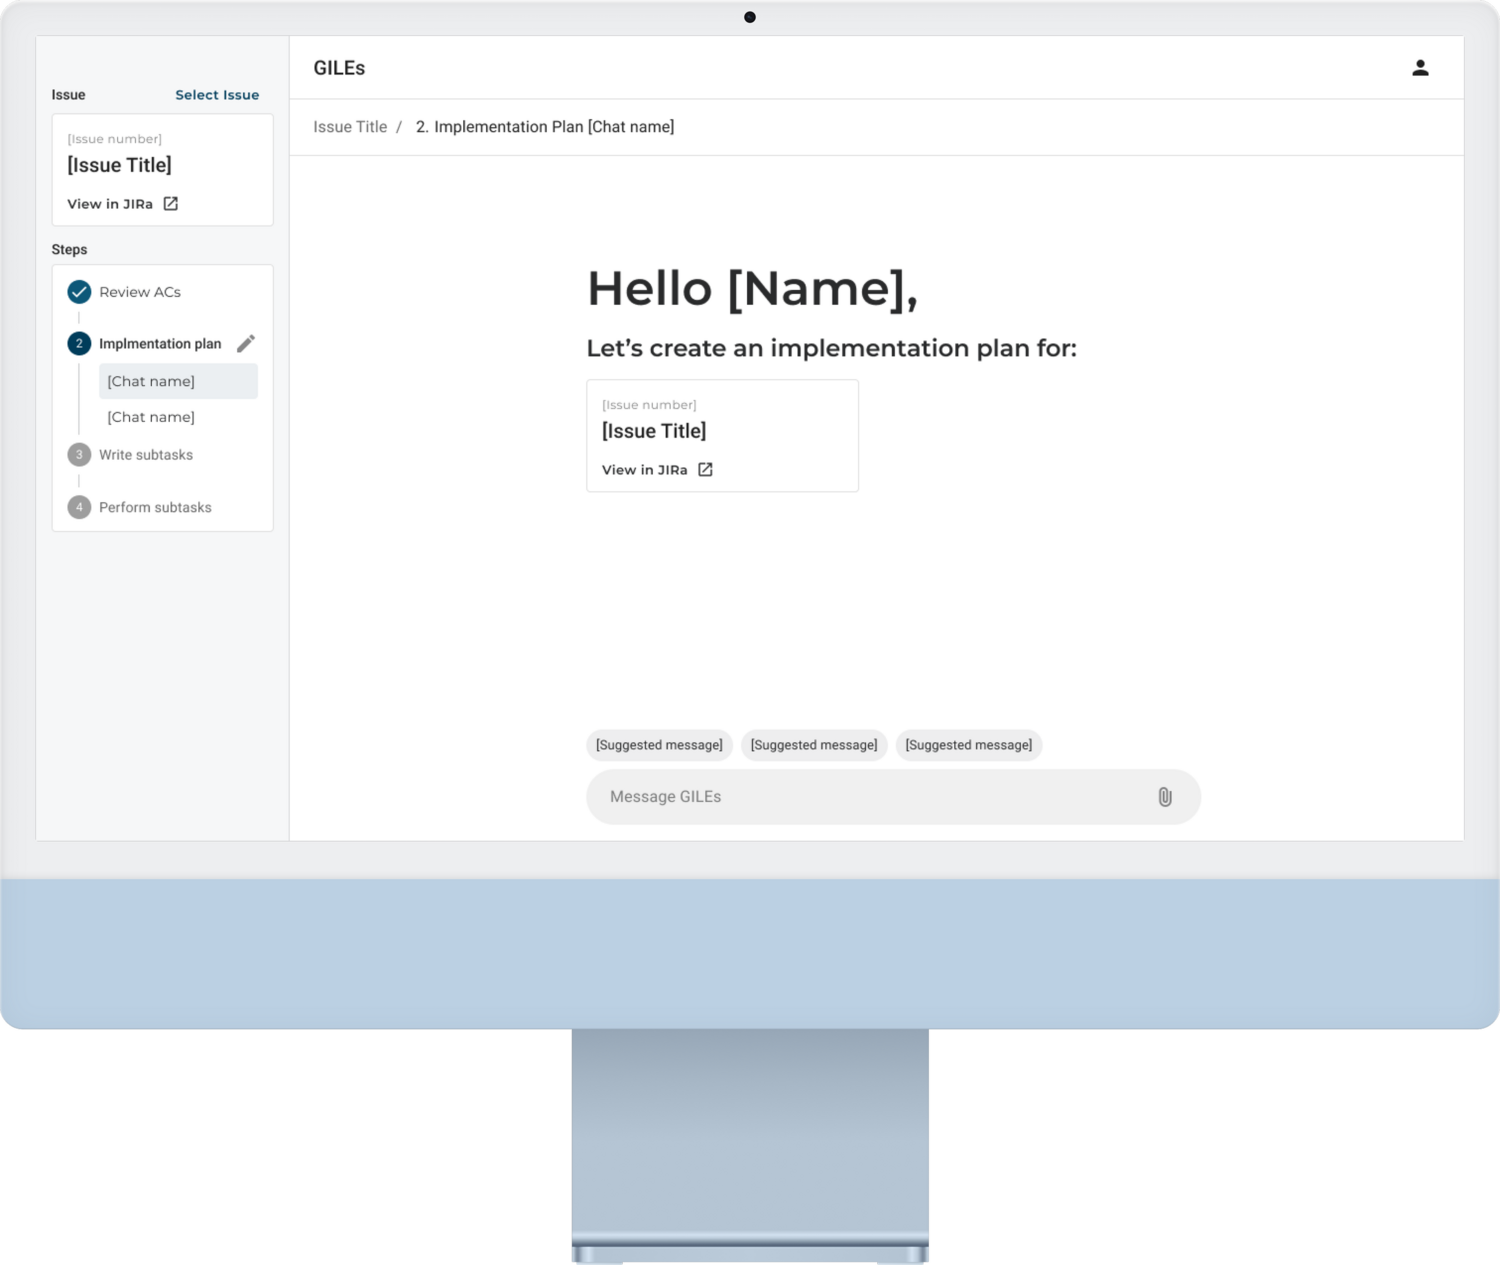The height and width of the screenshot is (1265, 1500).
Task: Go to the Perform subtasks step
Action: click(x=155, y=507)
